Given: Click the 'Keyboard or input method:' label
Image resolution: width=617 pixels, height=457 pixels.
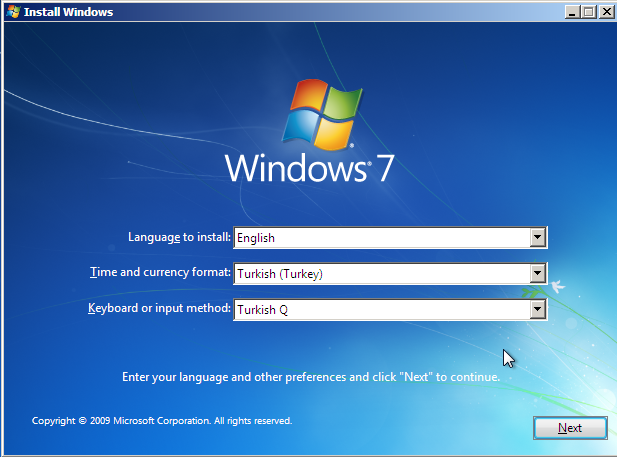Looking at the screenshot, I should click(x=159, y=308).
